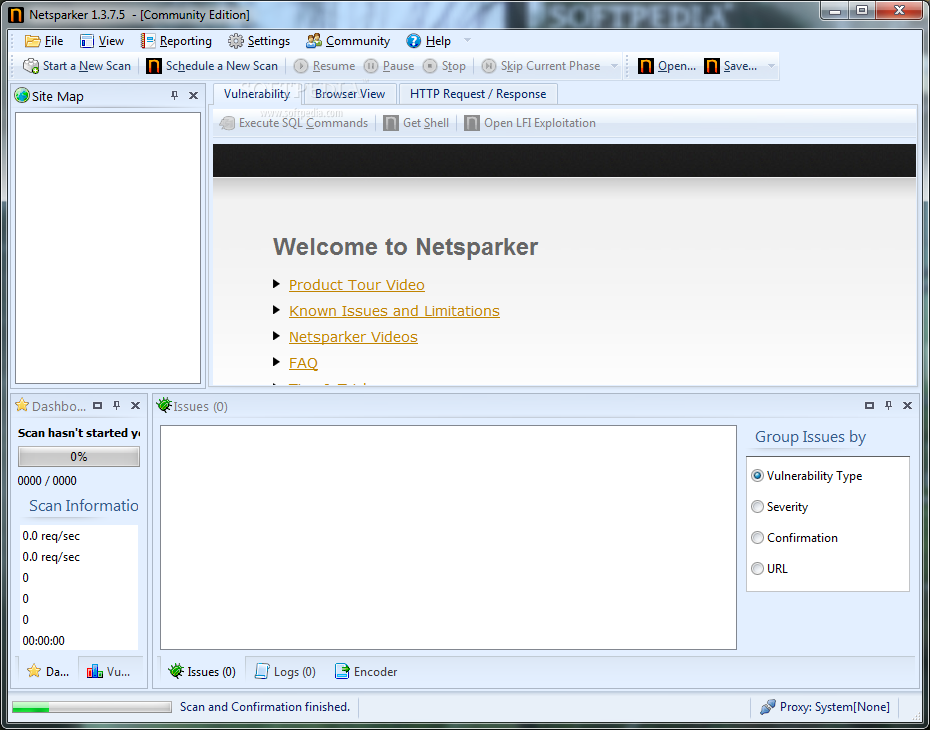Switch to HTTP Request / Response tab
This screenshot has width=930, height=730.
(478, 94)
